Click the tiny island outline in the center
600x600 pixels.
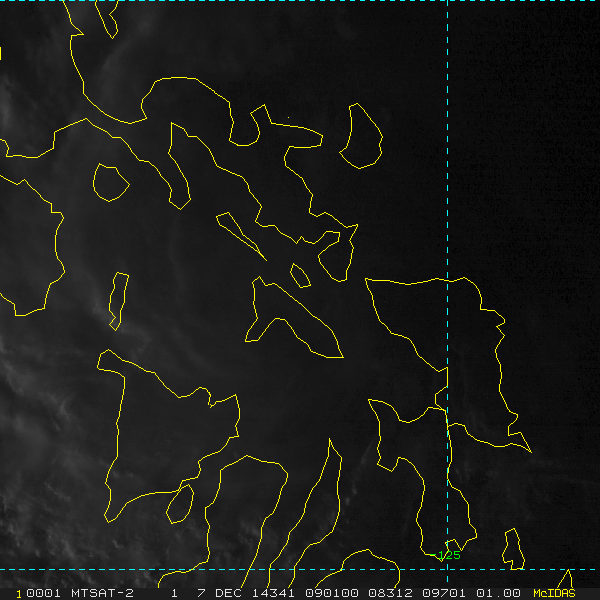[x=300, y=276]
